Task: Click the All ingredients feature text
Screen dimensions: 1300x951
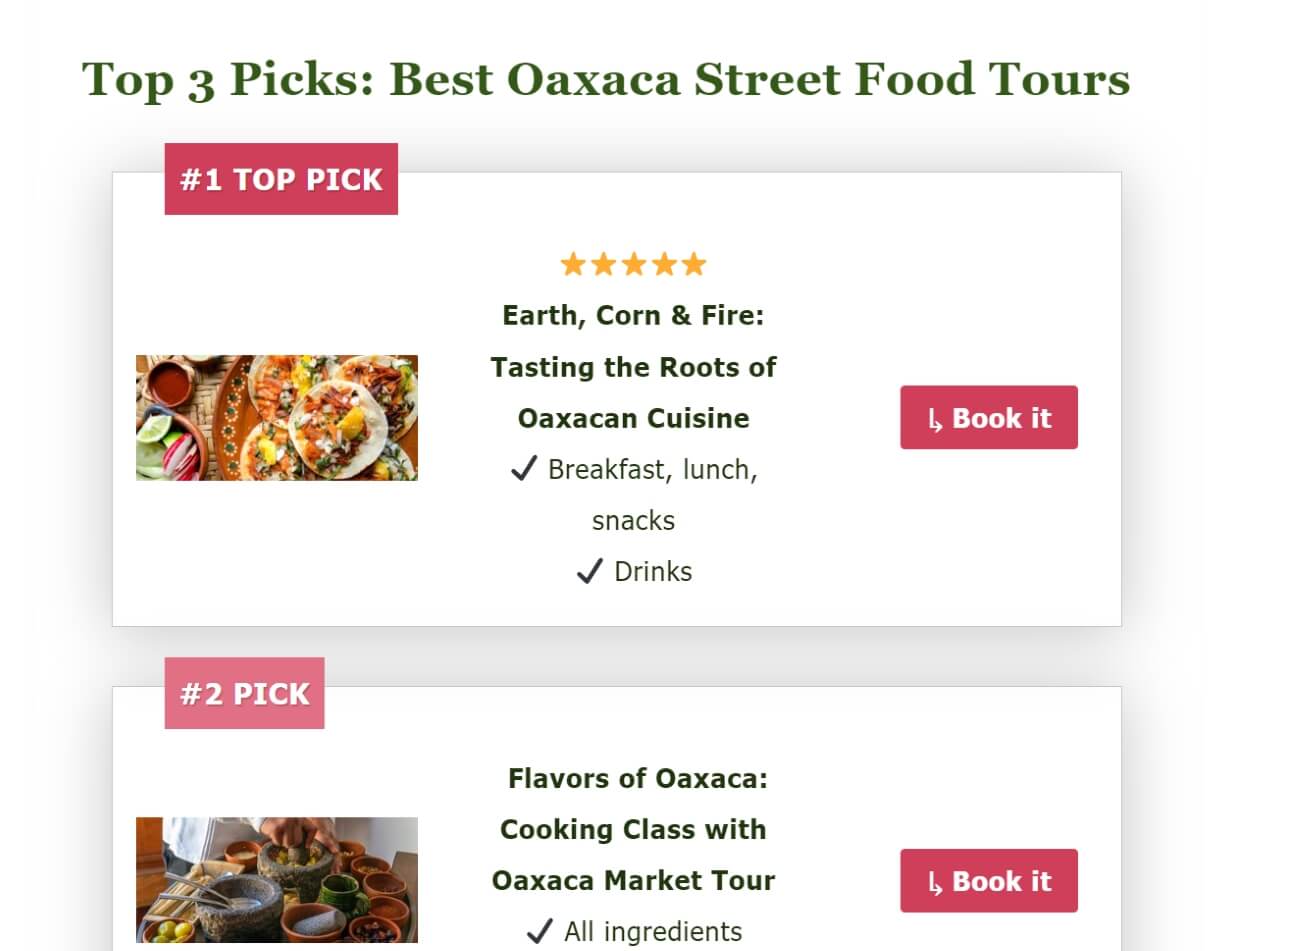Action: (653, 931)
